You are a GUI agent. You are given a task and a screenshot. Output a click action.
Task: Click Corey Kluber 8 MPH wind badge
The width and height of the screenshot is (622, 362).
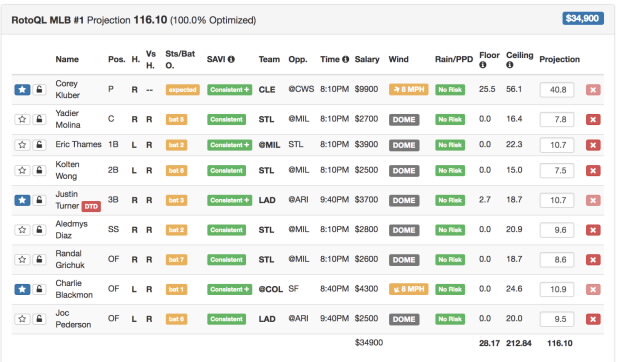tap(409, 90)
